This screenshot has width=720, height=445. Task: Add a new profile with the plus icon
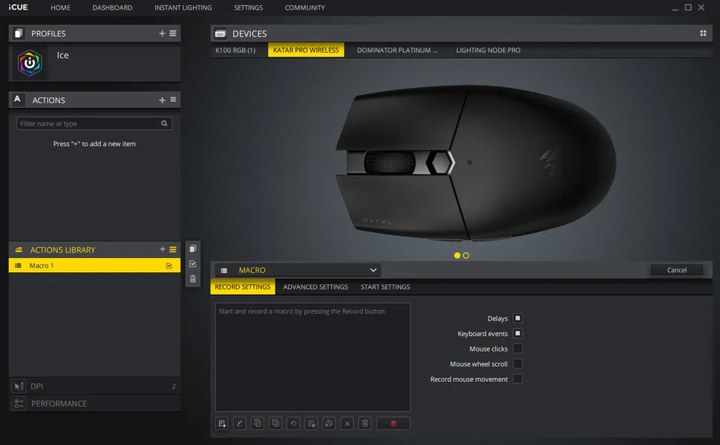coord(162,33)
